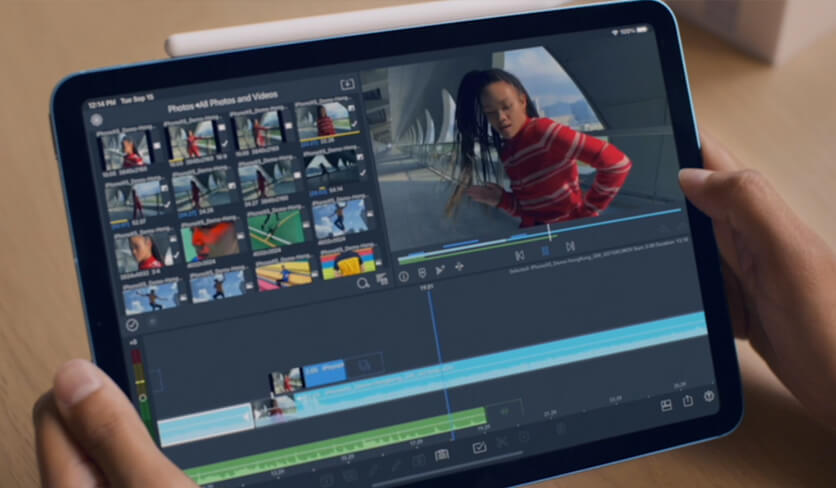The width and height of the screenshot is (836, 488).
Task: Select the green sports court library clip
Action: click(277, 230)
